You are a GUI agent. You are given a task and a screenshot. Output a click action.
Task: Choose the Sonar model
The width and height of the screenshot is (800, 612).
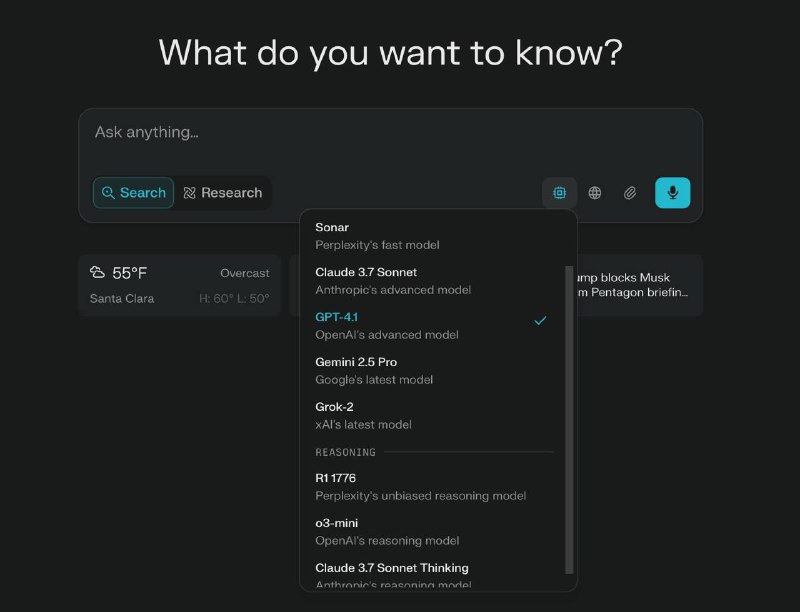(434, 236)
